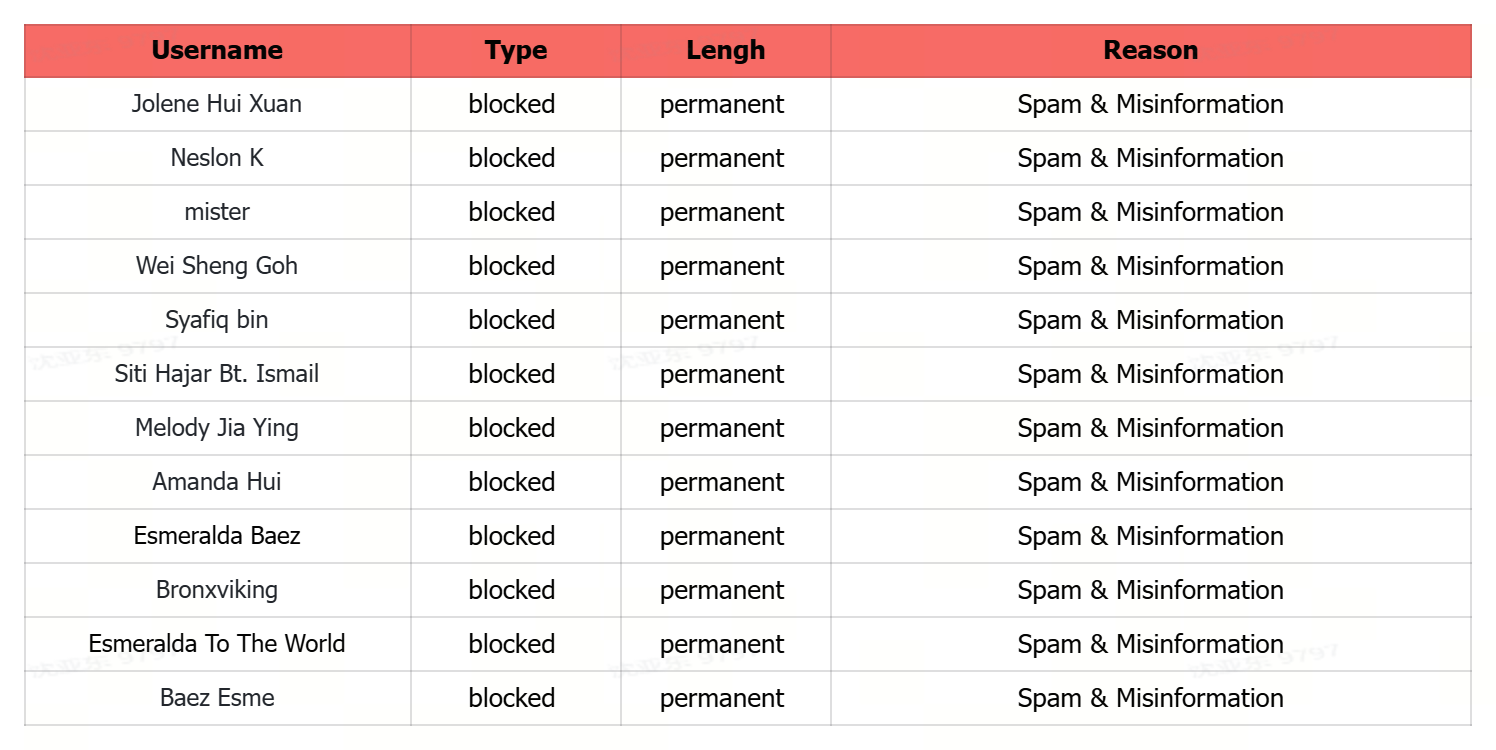Click the Lengh column header
Image resolution: width=1496 pixels, height=750 pixels.
click(725, 50)
